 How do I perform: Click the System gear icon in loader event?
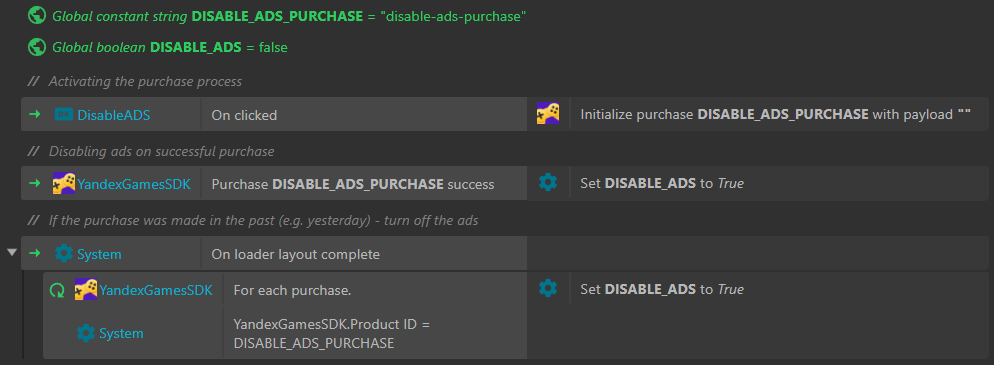click(63, 254)
